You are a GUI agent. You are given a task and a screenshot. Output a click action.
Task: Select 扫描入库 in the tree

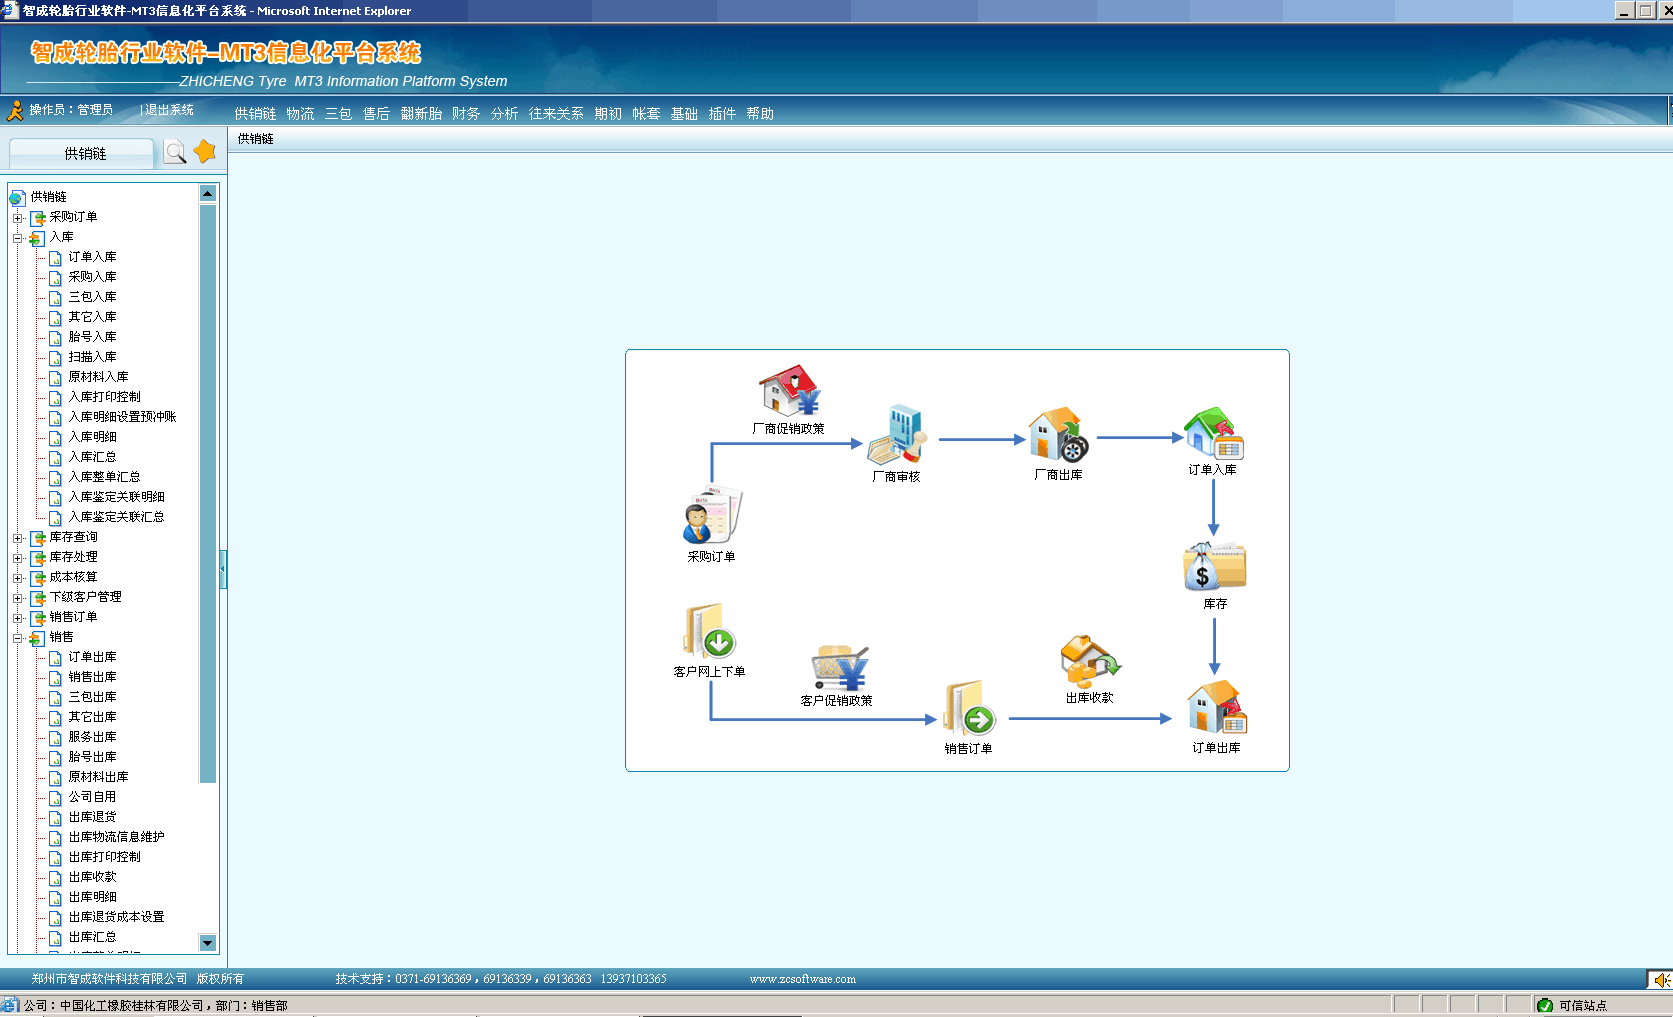click(x=92, y=357)
